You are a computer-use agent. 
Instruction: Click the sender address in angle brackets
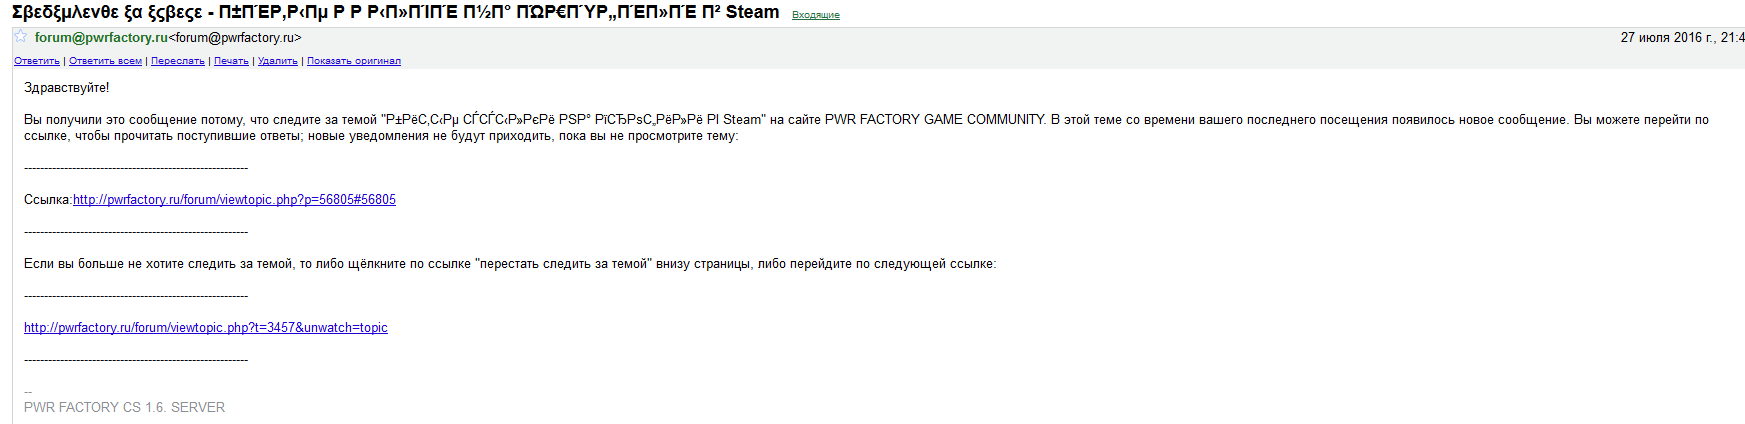click(x=235, y=38)
